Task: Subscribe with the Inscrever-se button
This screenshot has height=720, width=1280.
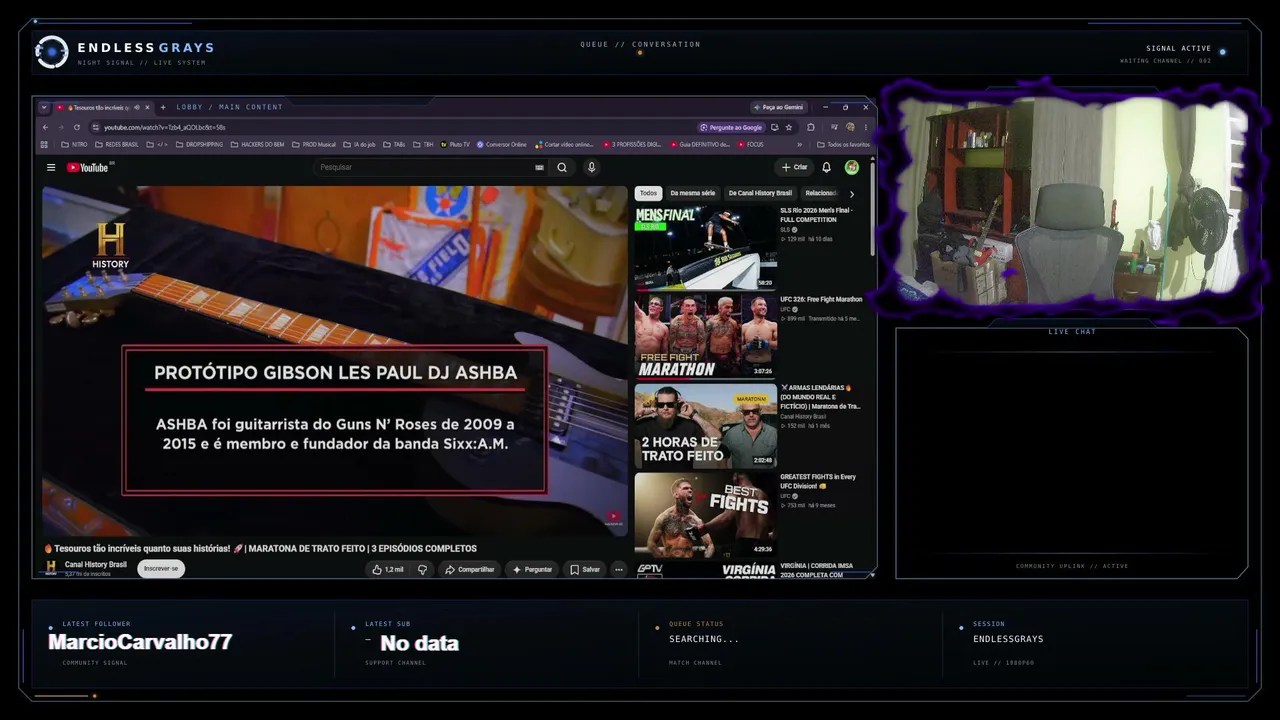Action: click(x=161, y=569)
